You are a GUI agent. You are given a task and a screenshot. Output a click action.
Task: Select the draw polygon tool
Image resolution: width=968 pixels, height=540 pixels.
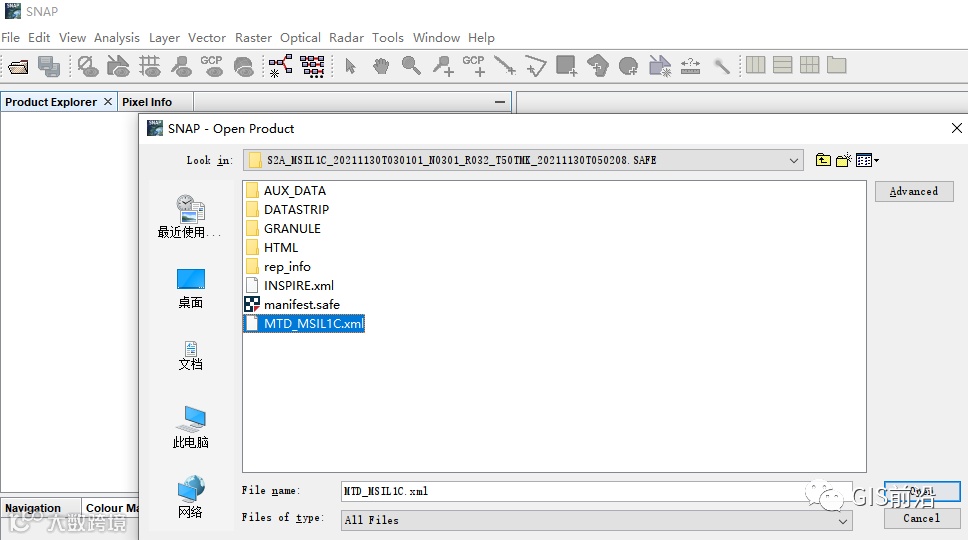[x=598, y=65]
